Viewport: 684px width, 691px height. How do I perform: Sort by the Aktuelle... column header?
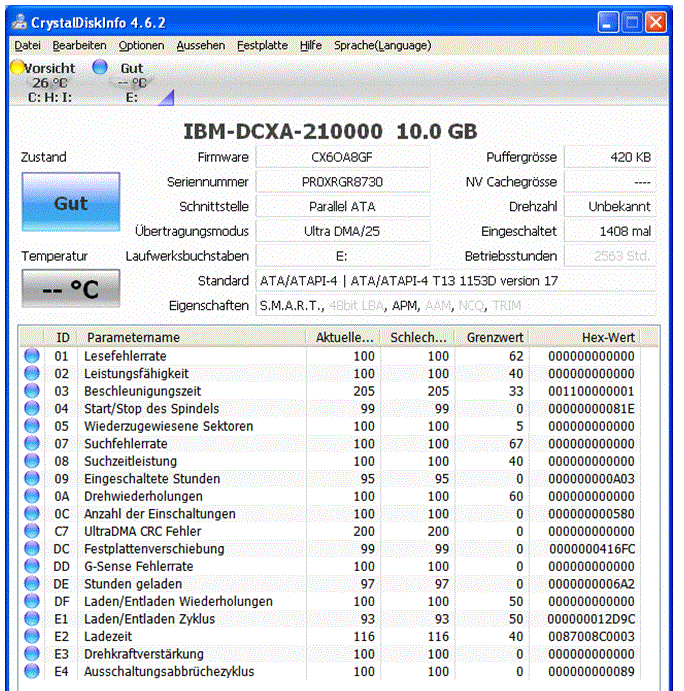pos(343,338)
